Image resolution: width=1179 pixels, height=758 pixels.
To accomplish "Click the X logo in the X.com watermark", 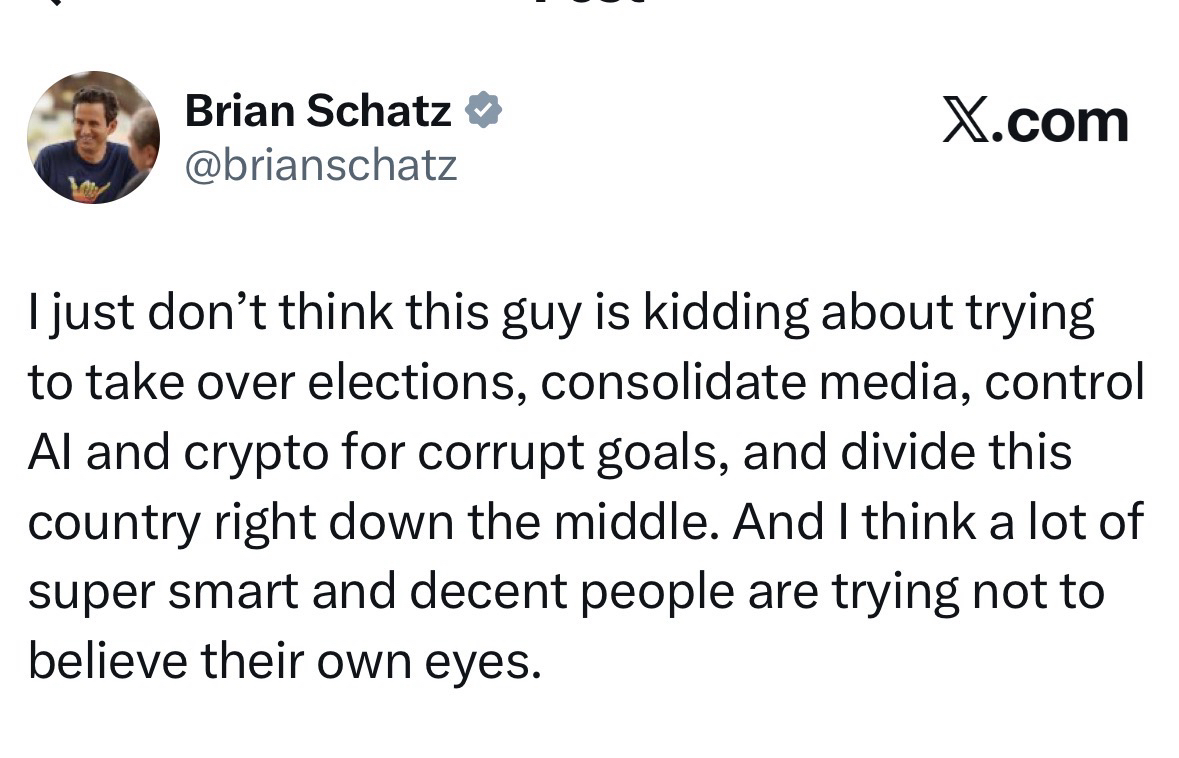I will [x=963, y=123].
